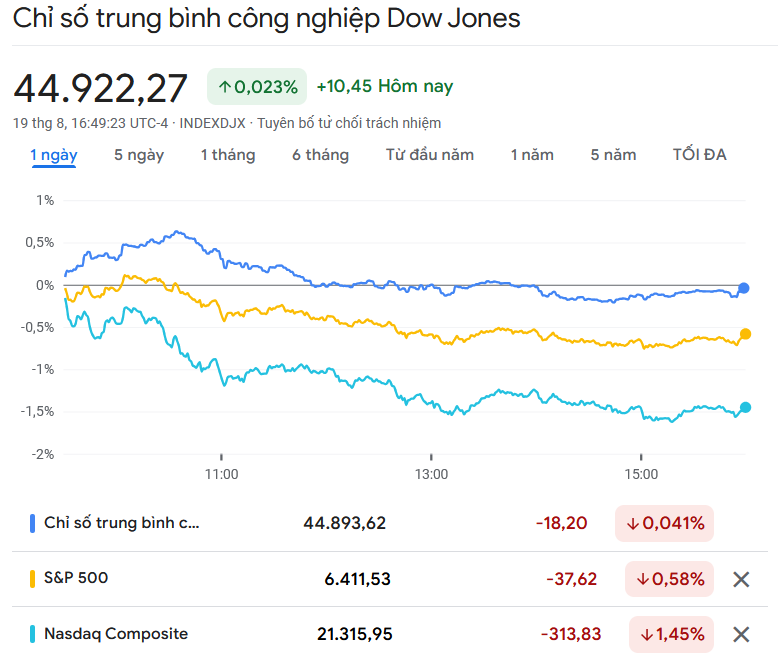
Task: Remove Nasdaq Composite comparison with X icon
Action: point(741,634)
